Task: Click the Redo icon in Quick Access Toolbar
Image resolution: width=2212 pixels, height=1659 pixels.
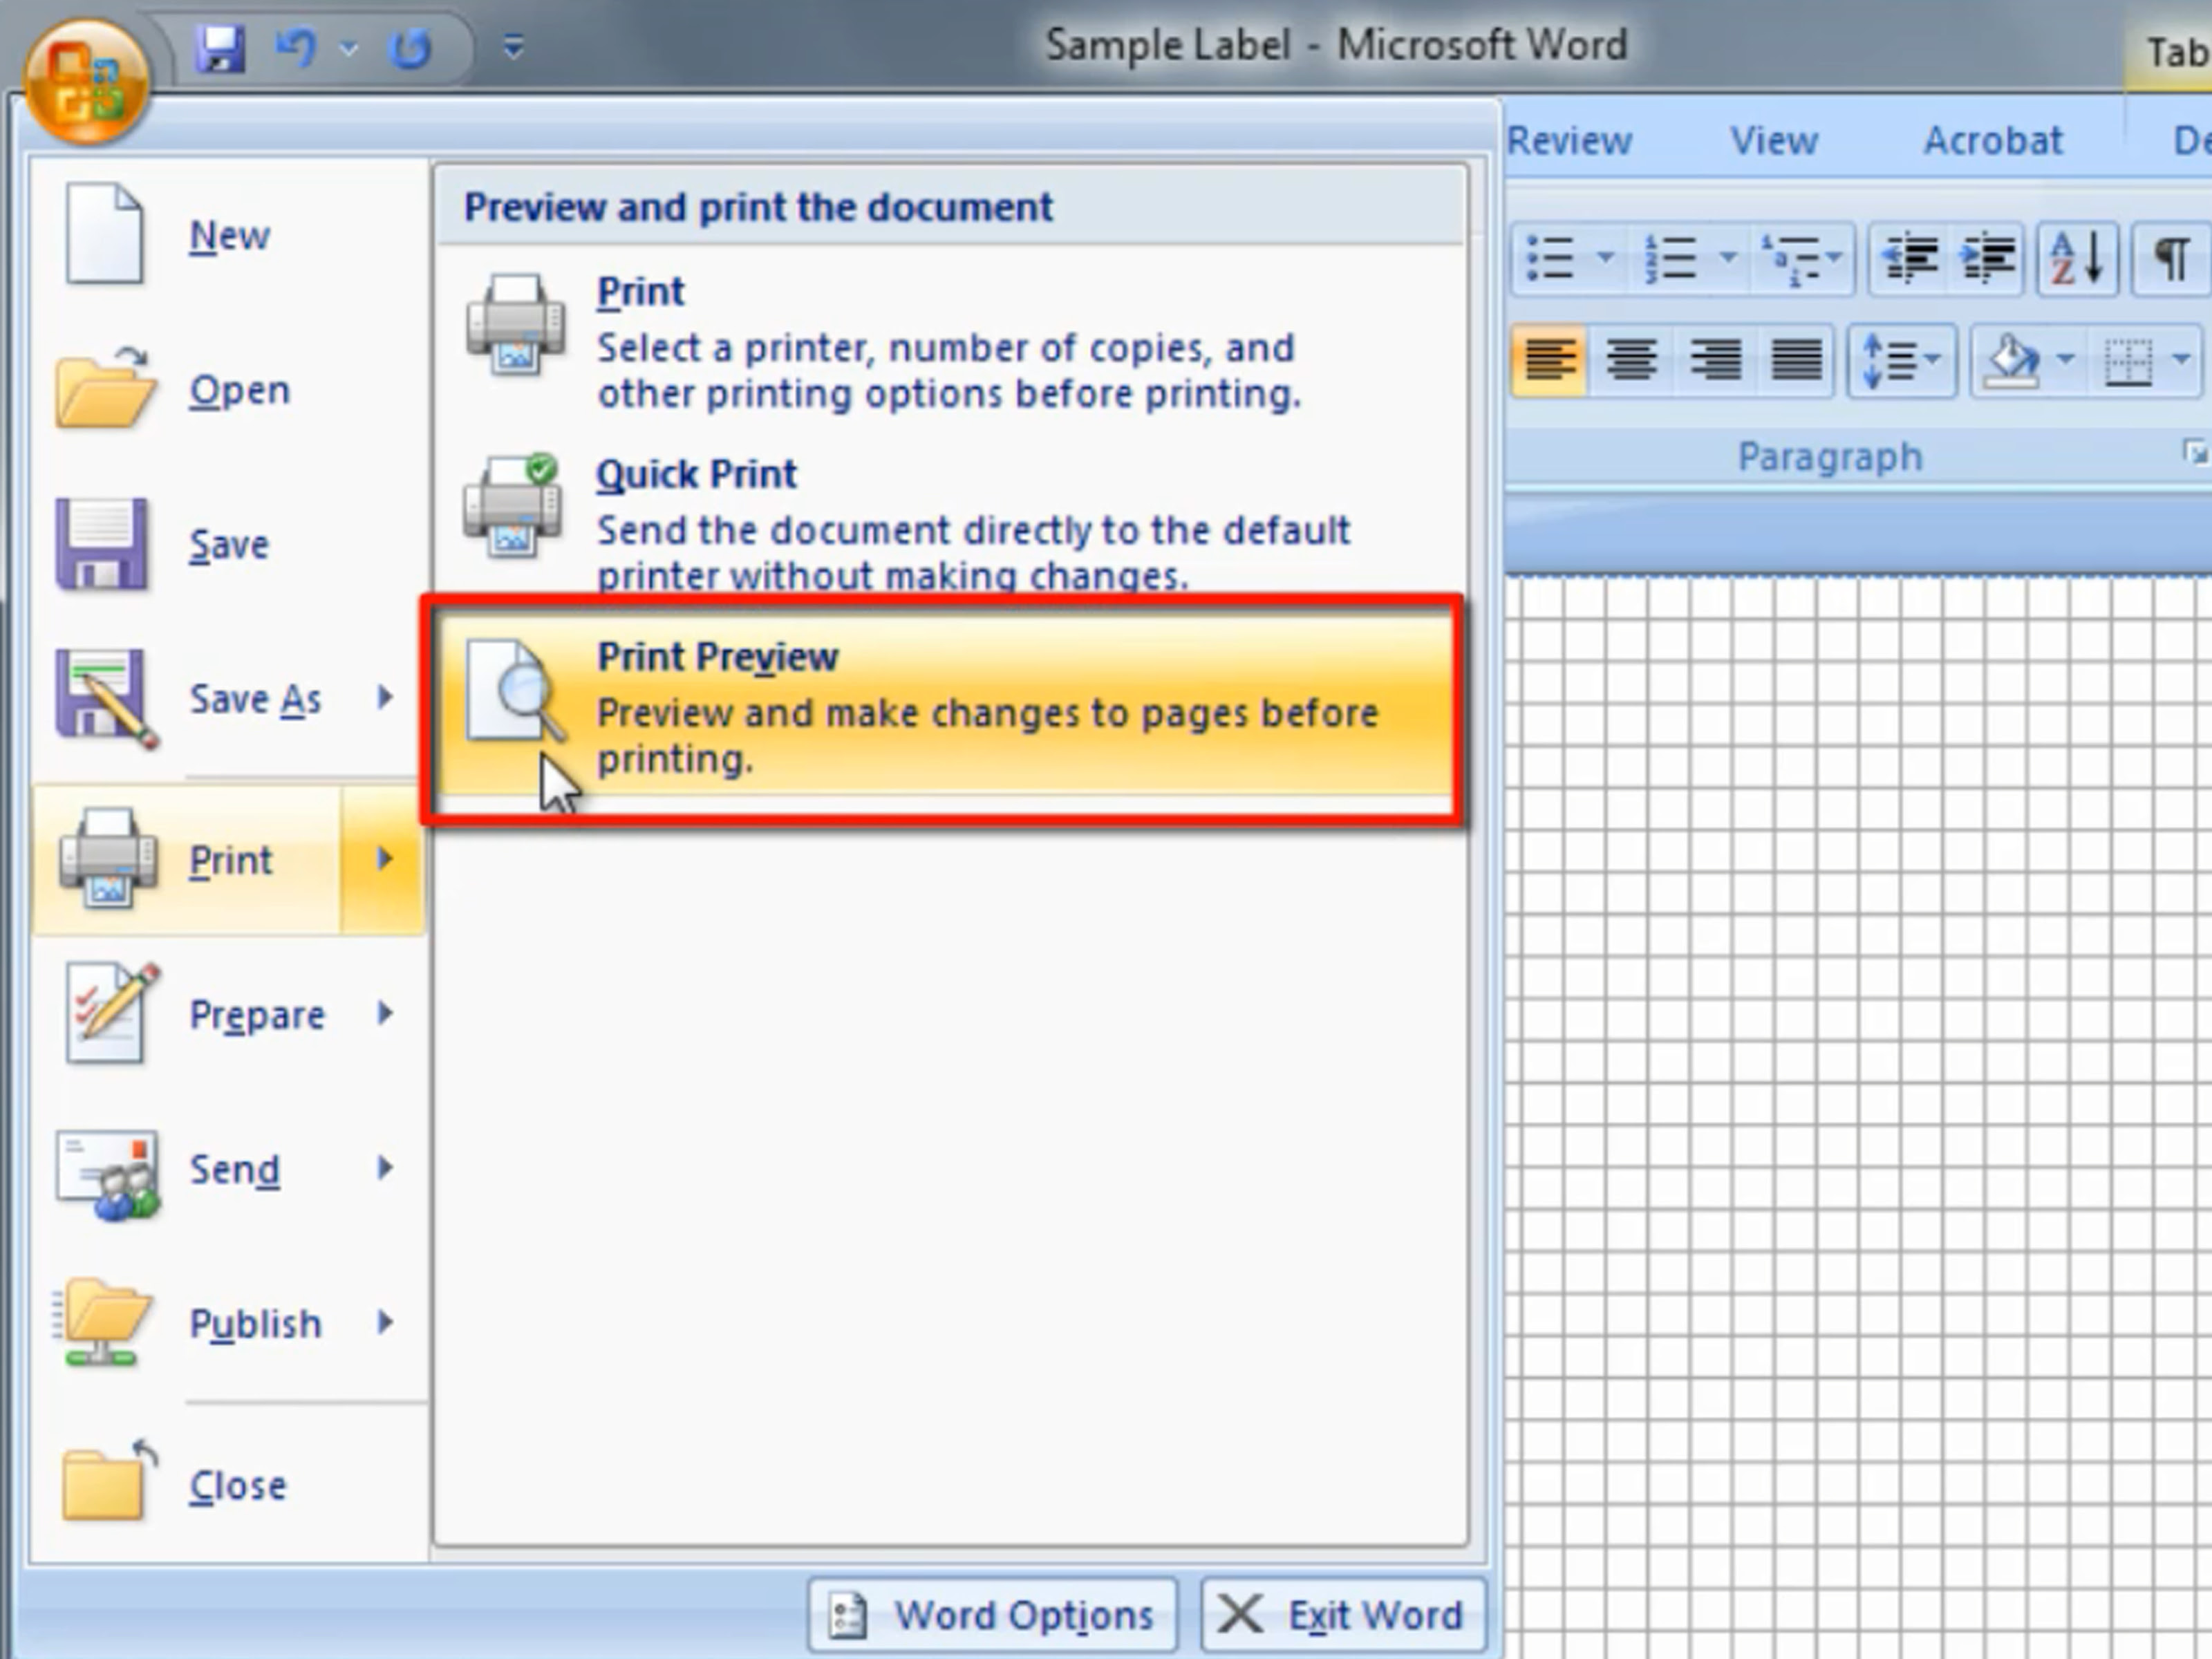Action: tap(409, 48)
